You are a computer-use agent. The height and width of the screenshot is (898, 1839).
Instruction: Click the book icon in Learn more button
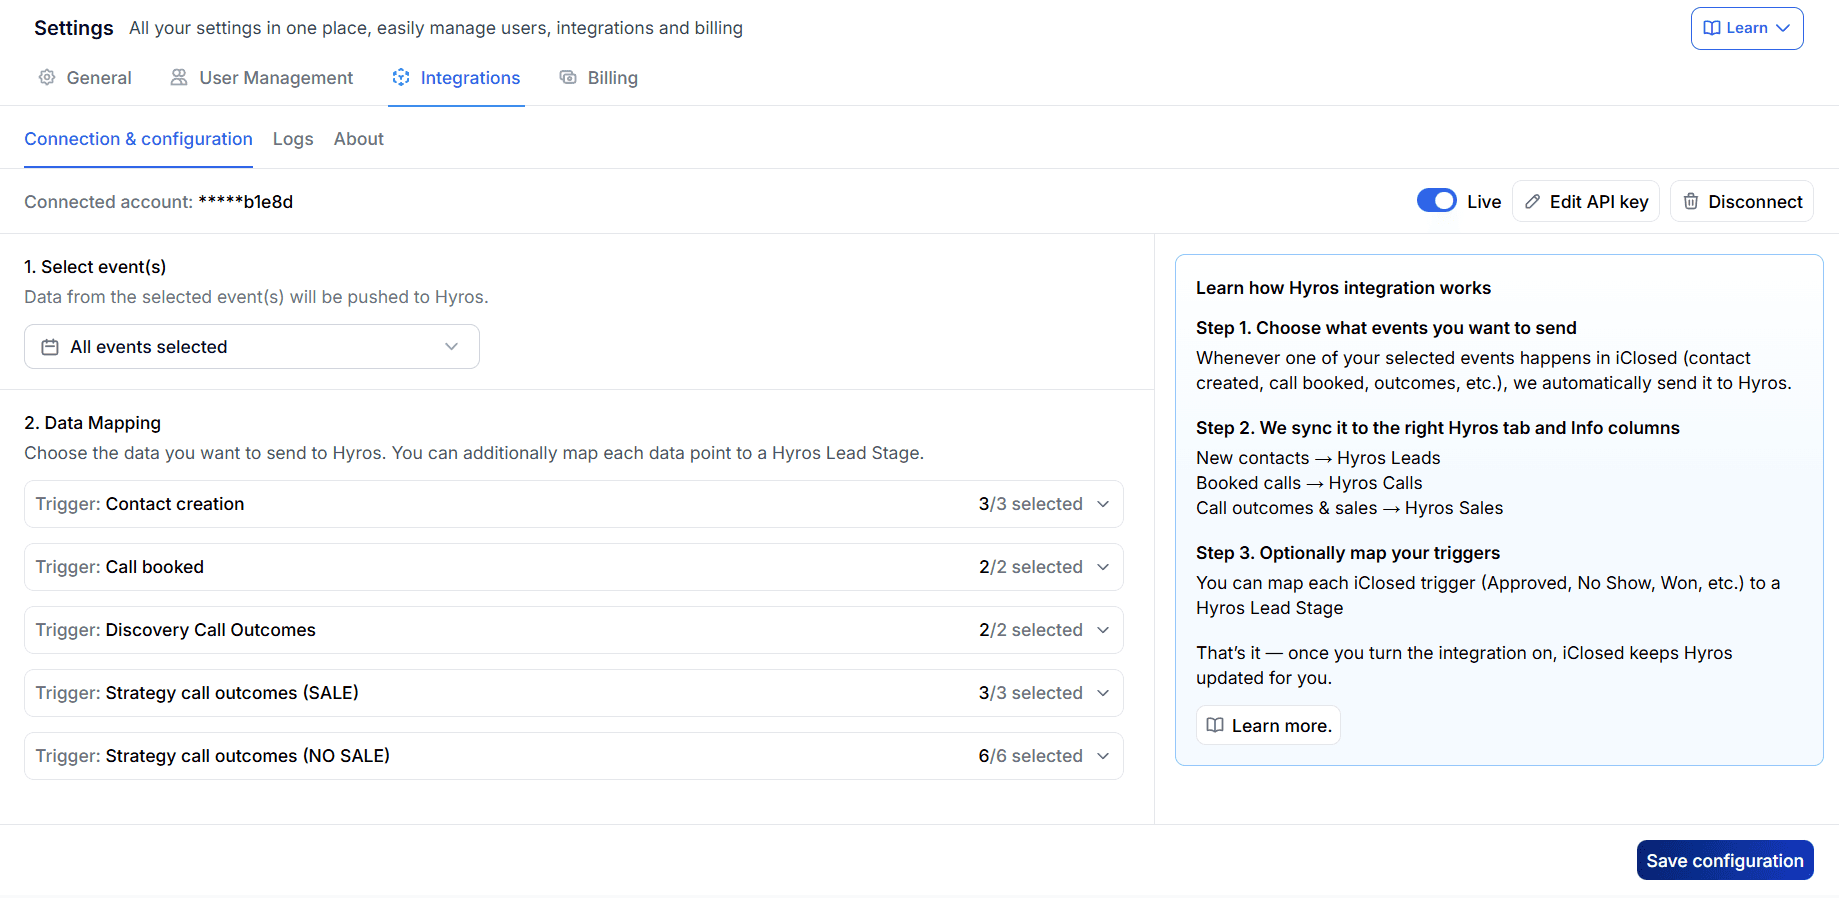click(x=1215, y=725)
